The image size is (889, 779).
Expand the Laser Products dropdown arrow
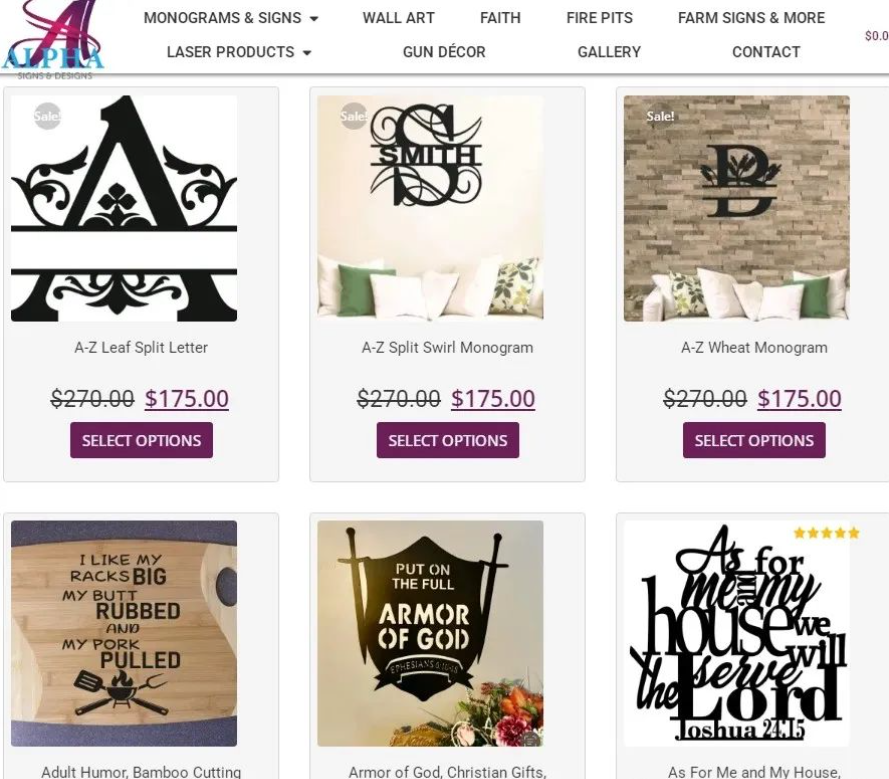tap(307, 53)
